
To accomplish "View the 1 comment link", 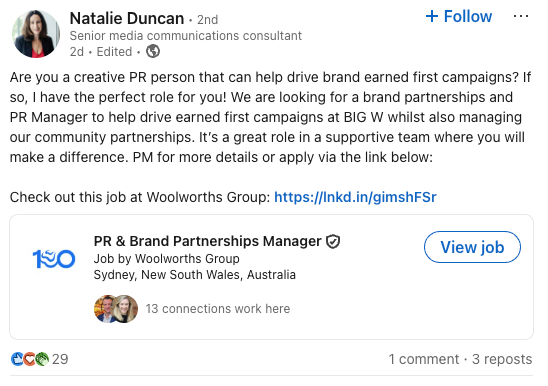I will point(424,359).
